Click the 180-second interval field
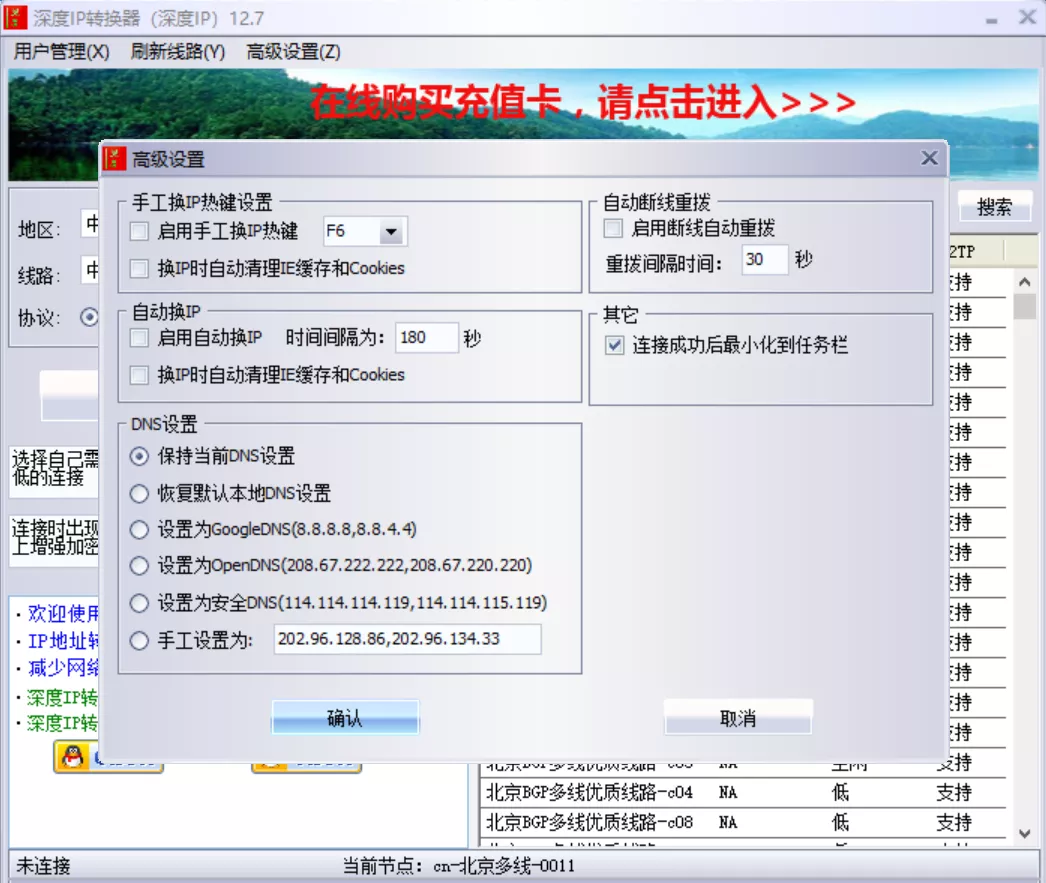 (x=426, y=337)
